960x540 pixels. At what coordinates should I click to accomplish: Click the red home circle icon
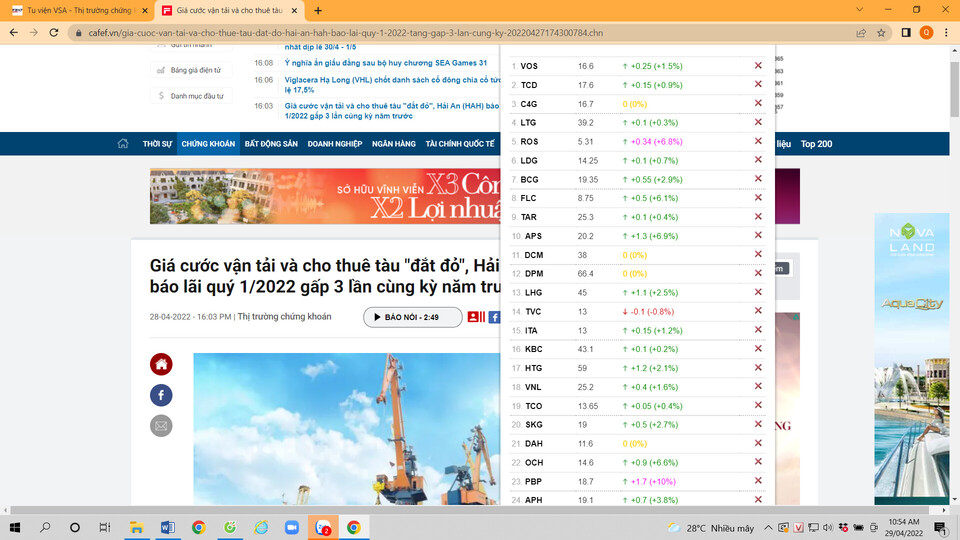point(161,364)
